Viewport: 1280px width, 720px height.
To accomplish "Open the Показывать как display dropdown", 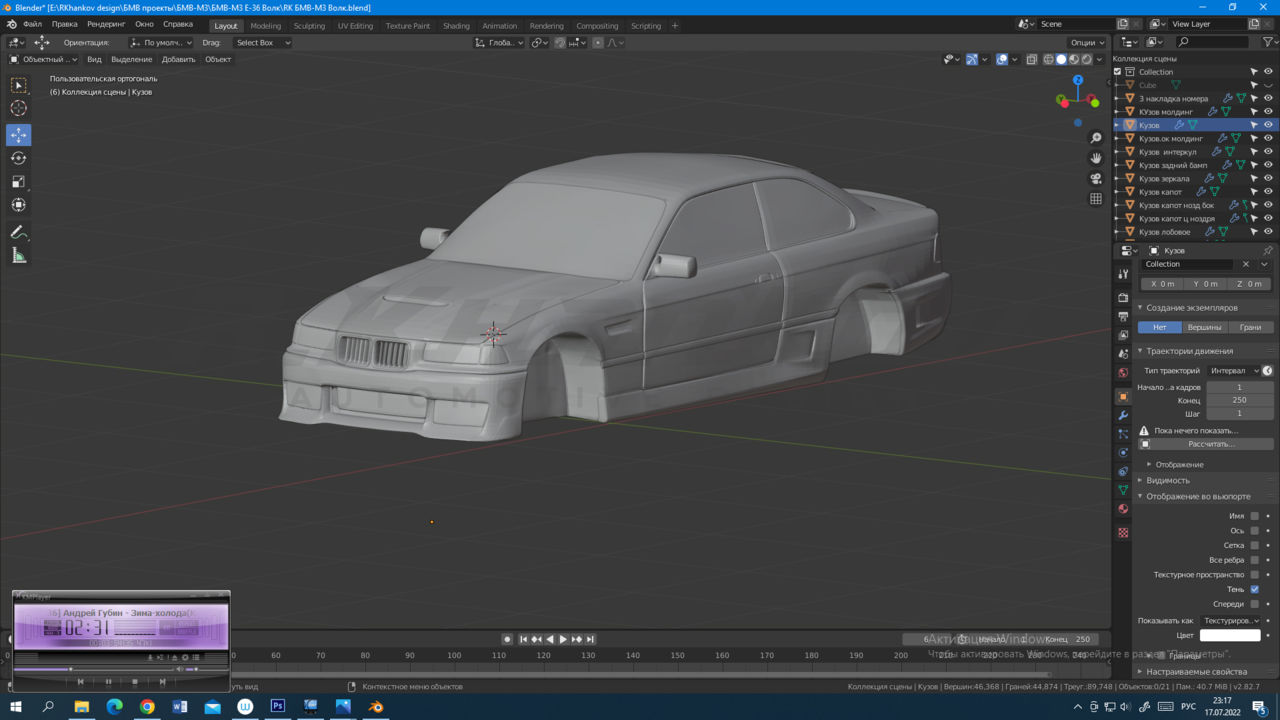I will click(x=1230, y=621).
